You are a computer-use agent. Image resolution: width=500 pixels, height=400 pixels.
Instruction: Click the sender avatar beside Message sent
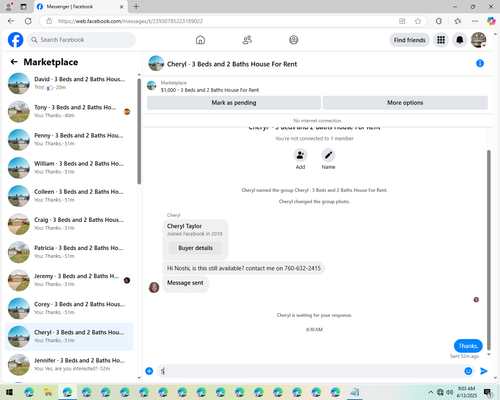[154, 287]
